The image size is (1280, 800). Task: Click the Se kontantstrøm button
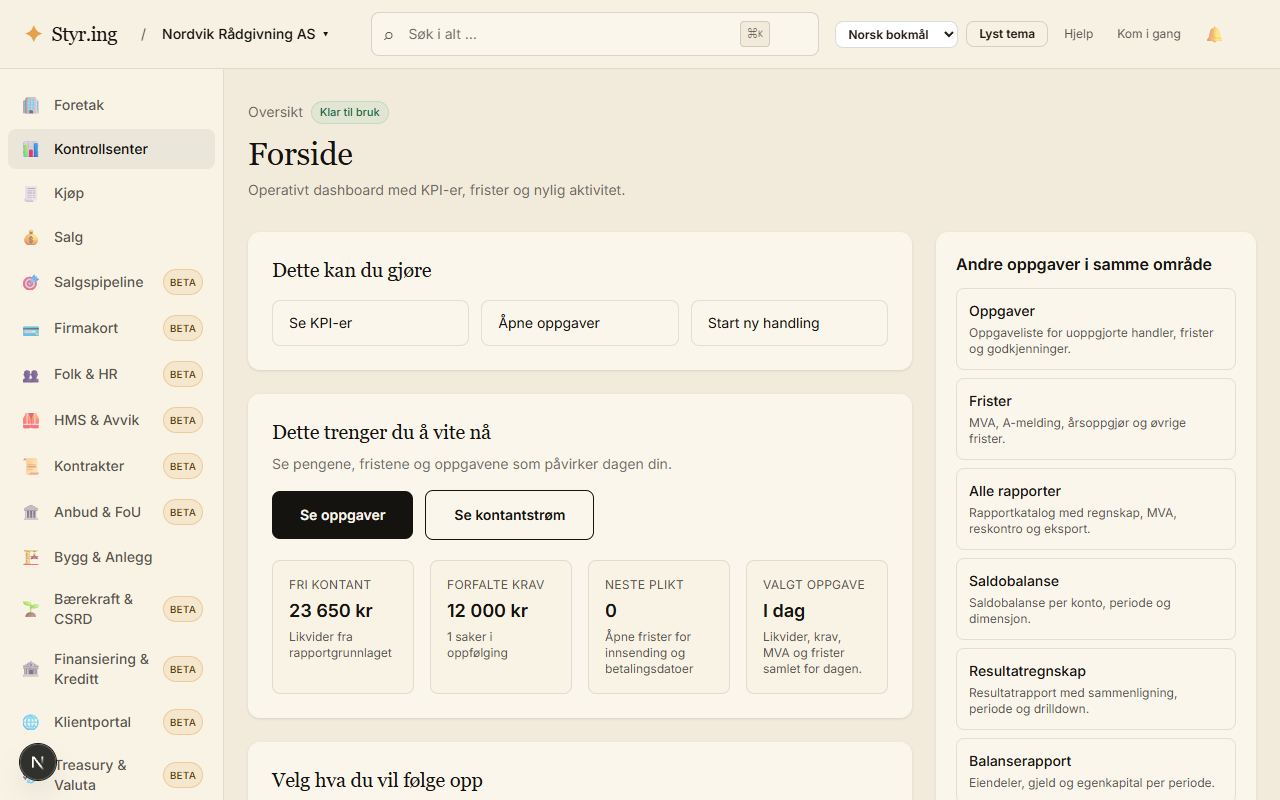click(509, 515)
